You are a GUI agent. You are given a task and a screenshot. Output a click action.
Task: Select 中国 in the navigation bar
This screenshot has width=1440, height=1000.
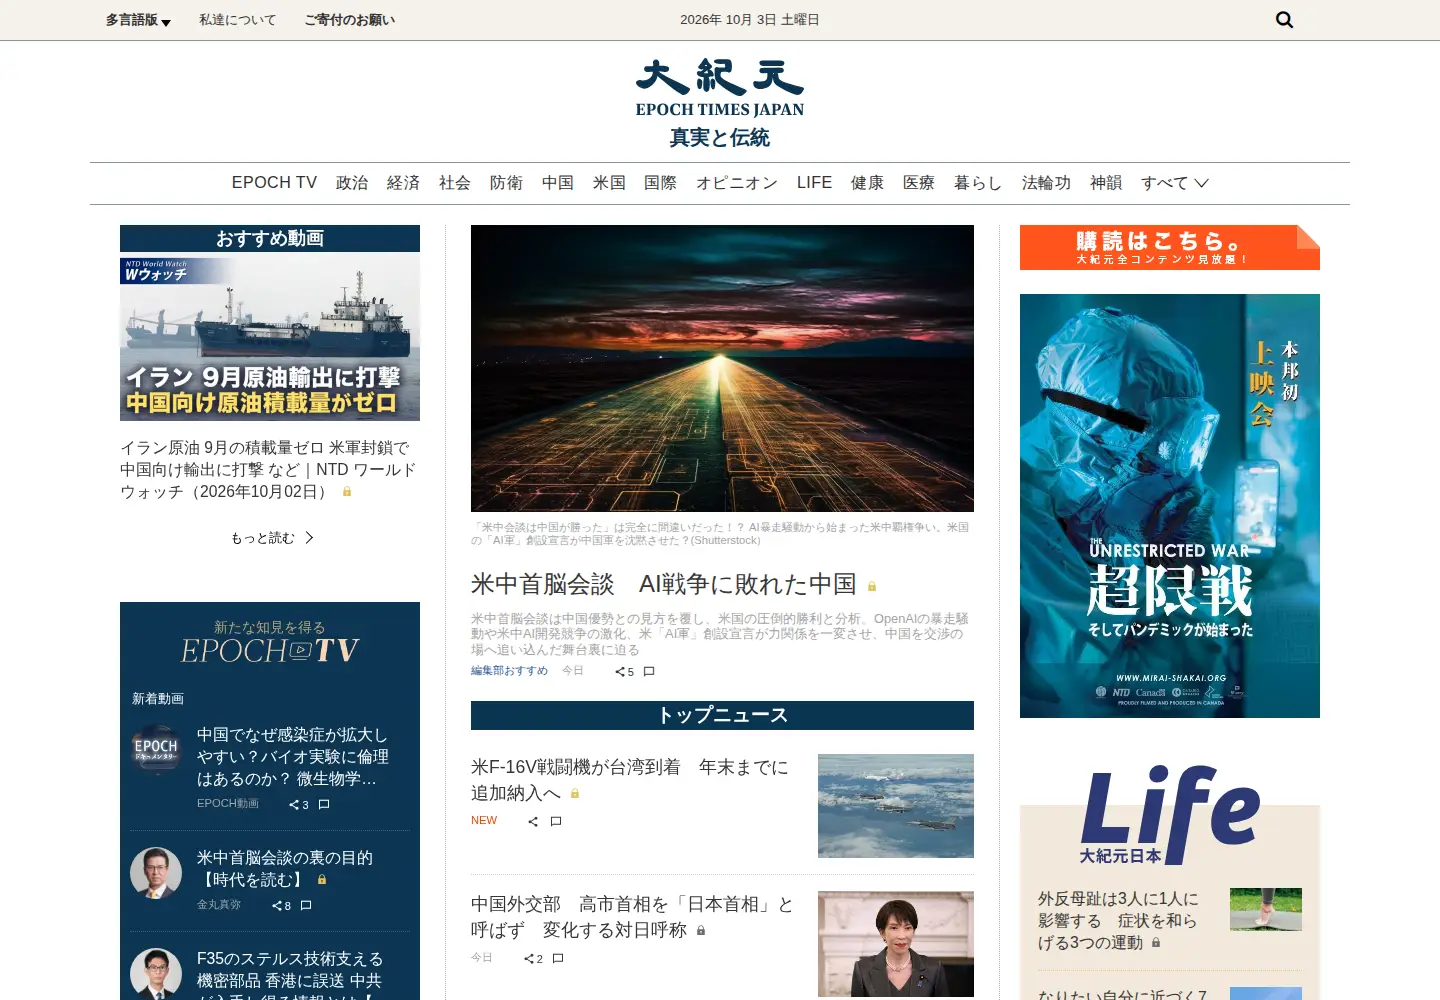coord(558,183)
